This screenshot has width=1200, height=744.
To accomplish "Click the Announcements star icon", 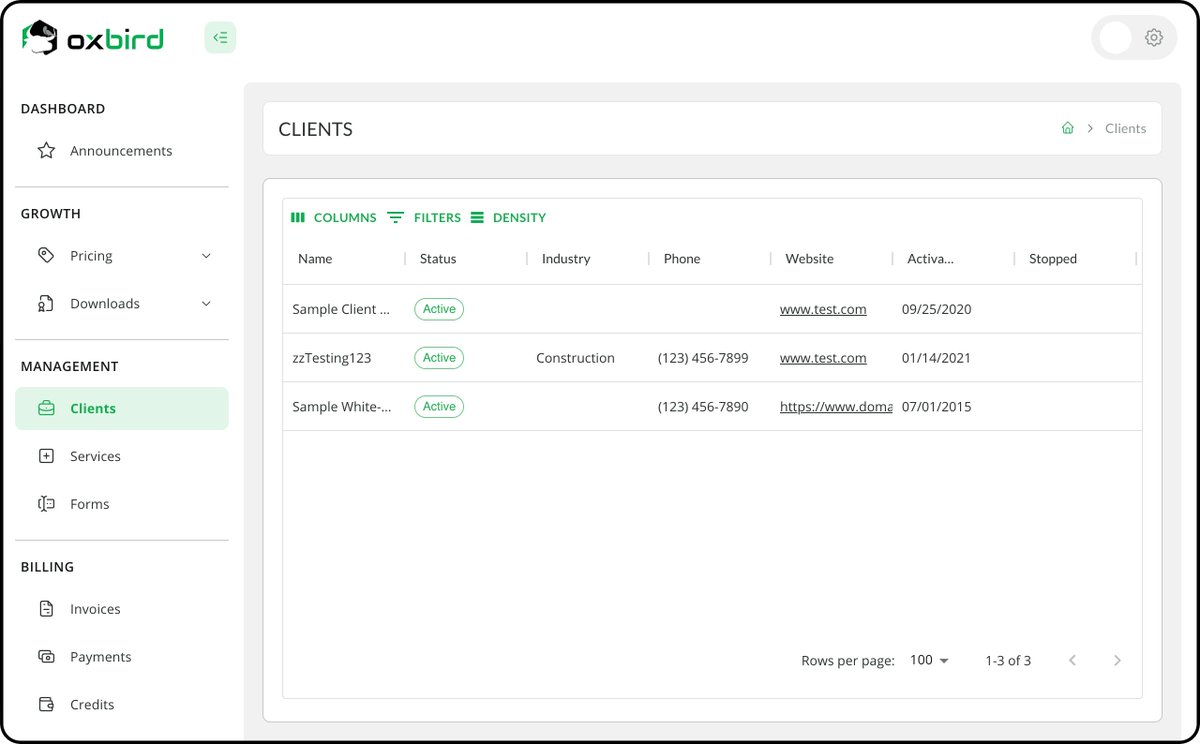I will pyautogui.click(x=46, y=151).
